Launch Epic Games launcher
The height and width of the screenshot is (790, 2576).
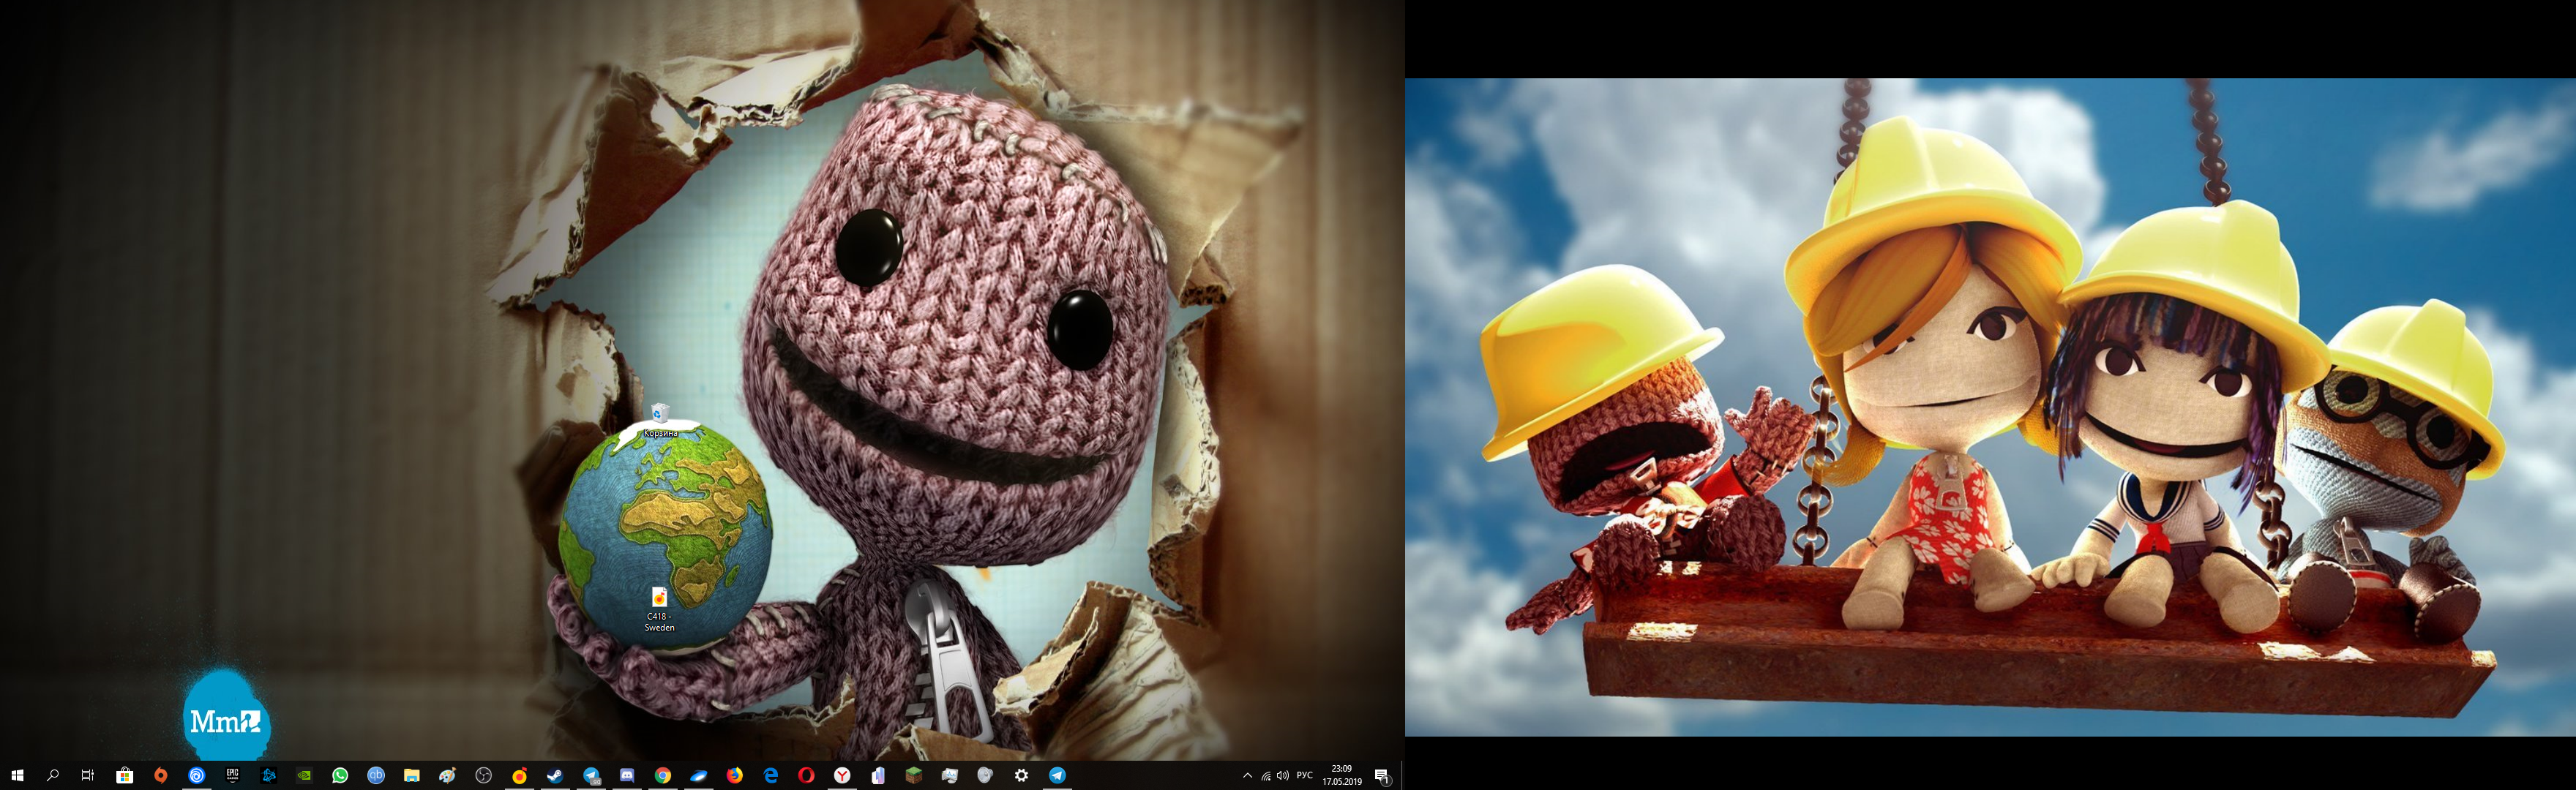click(233, 775)
